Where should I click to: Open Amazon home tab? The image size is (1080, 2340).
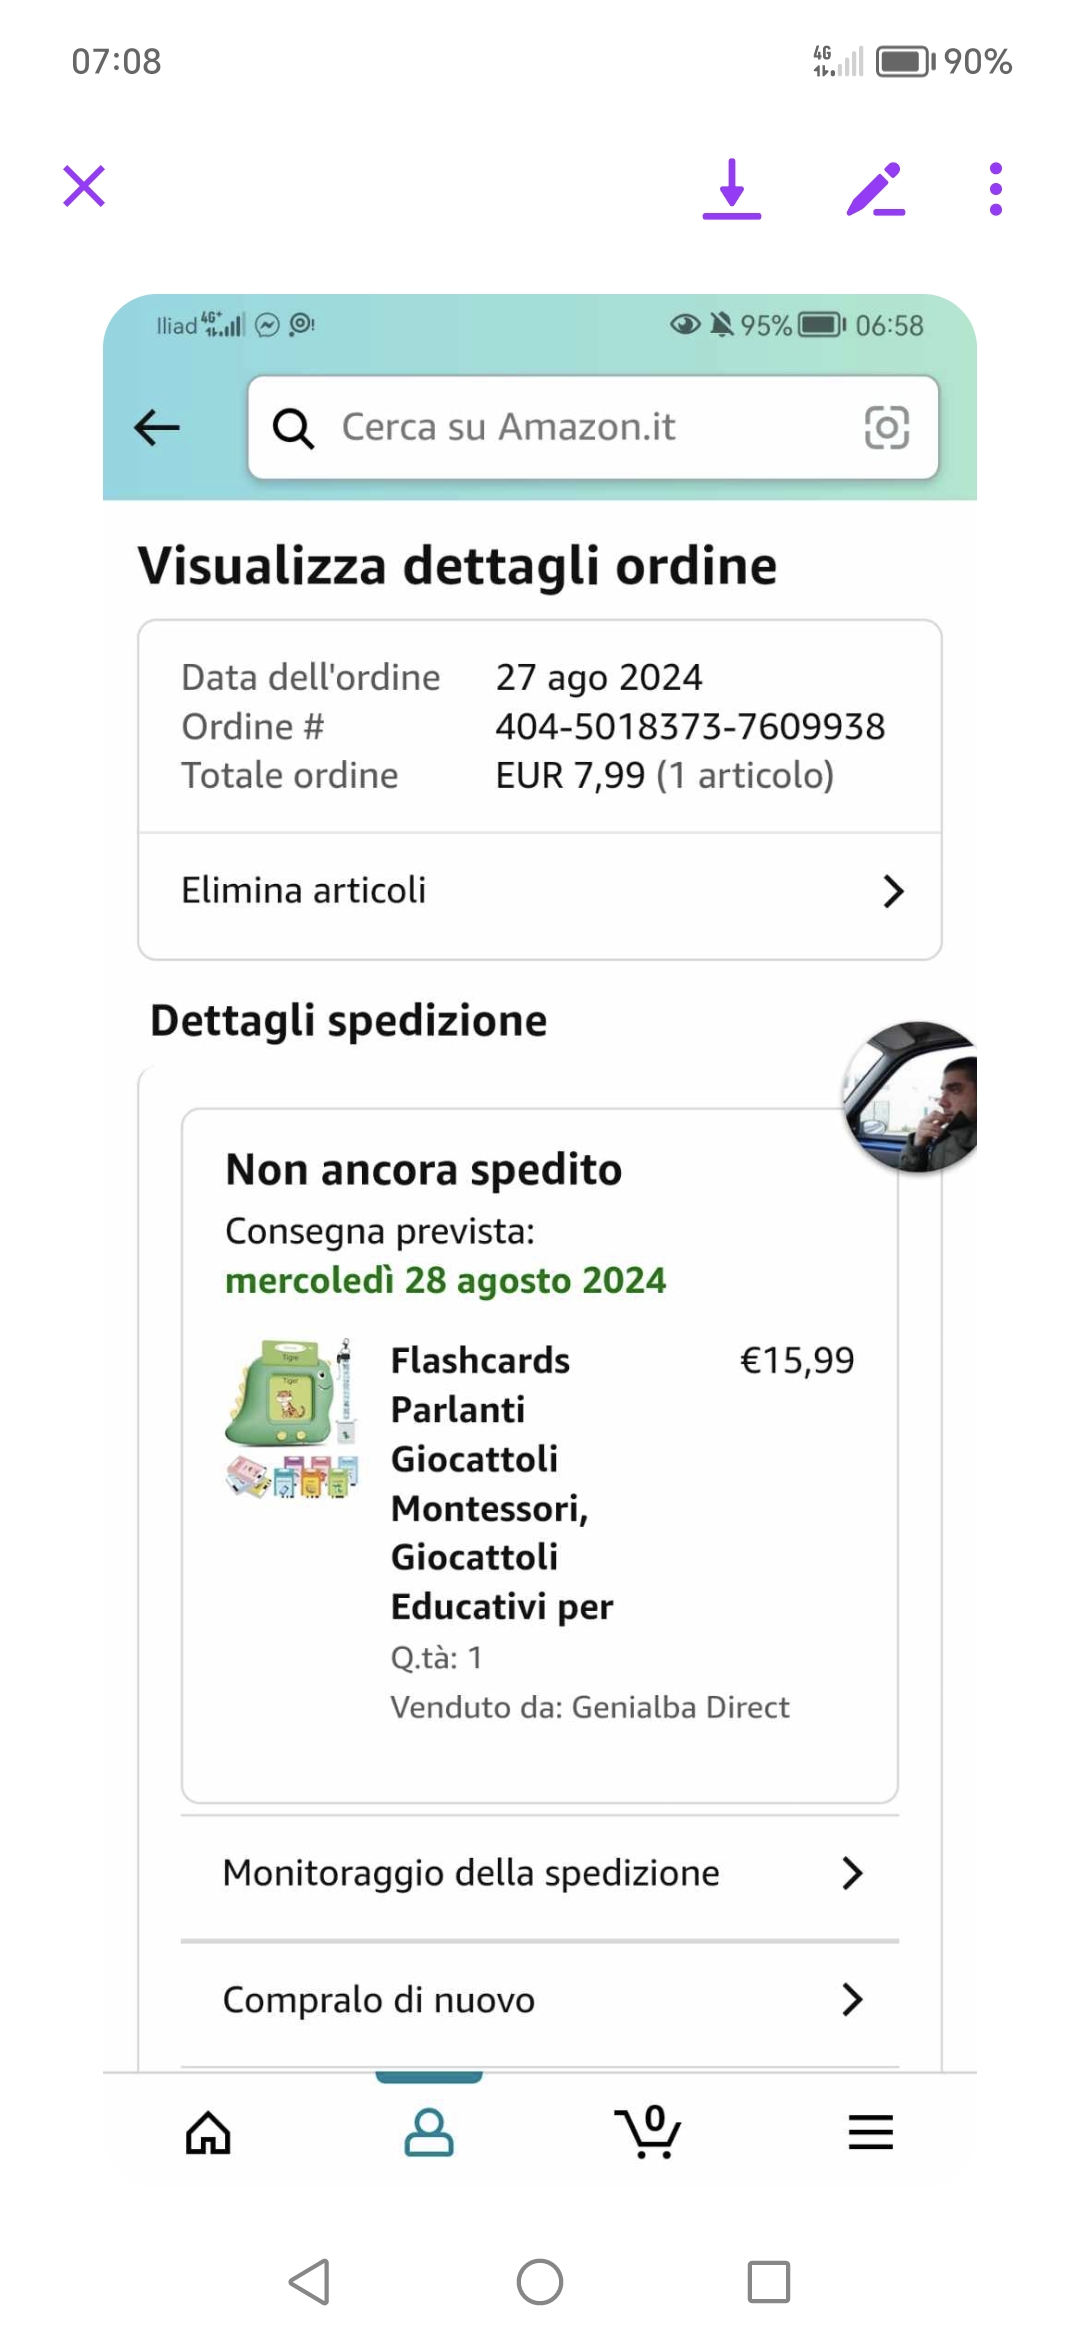click(x=208, y=2132)
